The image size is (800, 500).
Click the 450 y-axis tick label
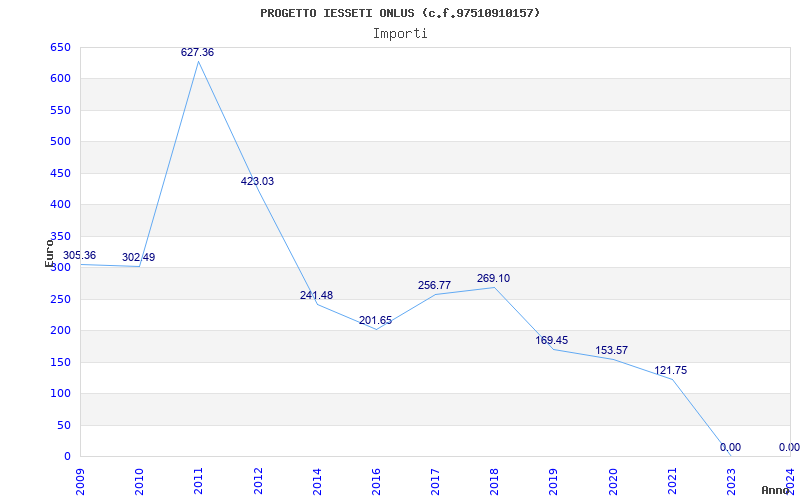60,173
